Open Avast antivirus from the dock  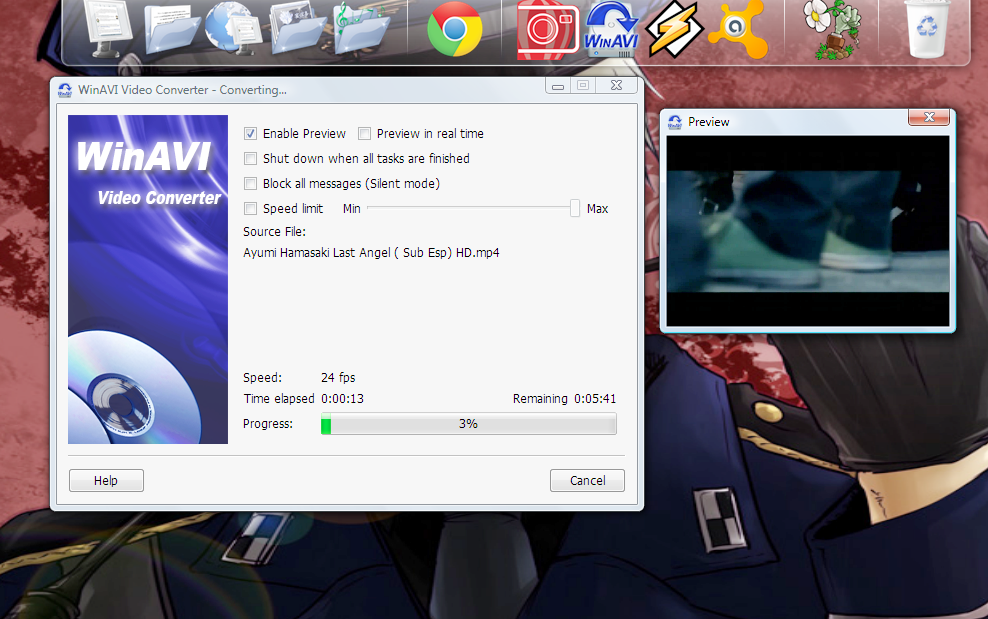740,30
